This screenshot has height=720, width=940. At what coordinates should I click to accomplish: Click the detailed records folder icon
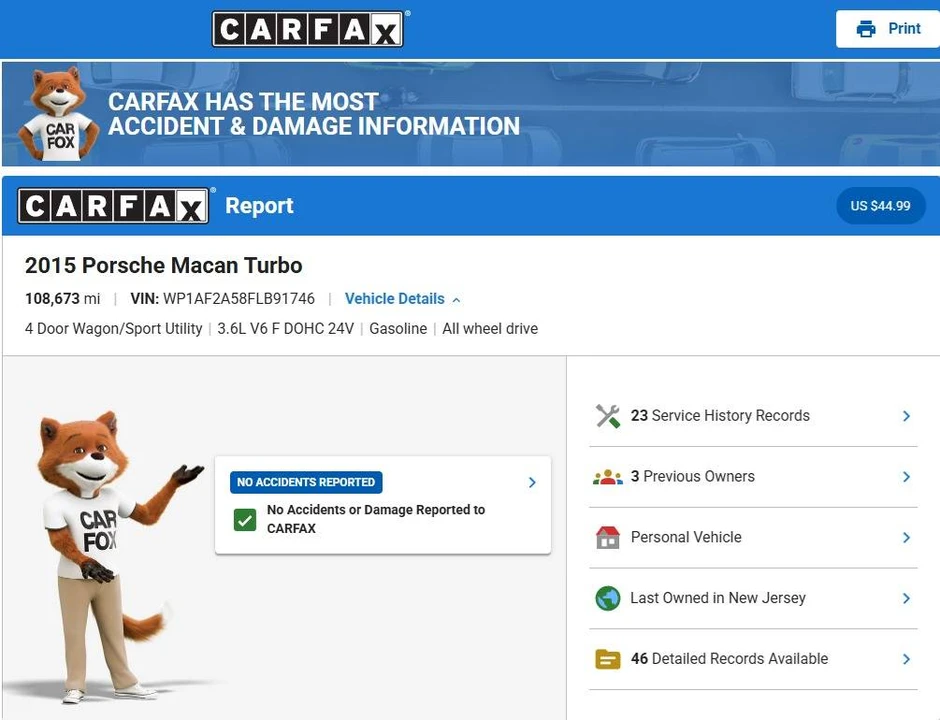608,659
